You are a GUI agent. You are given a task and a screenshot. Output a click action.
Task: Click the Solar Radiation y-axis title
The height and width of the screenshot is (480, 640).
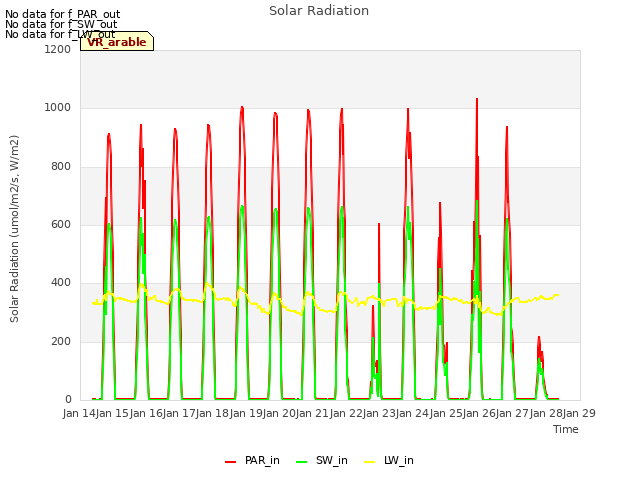(14, 229)
